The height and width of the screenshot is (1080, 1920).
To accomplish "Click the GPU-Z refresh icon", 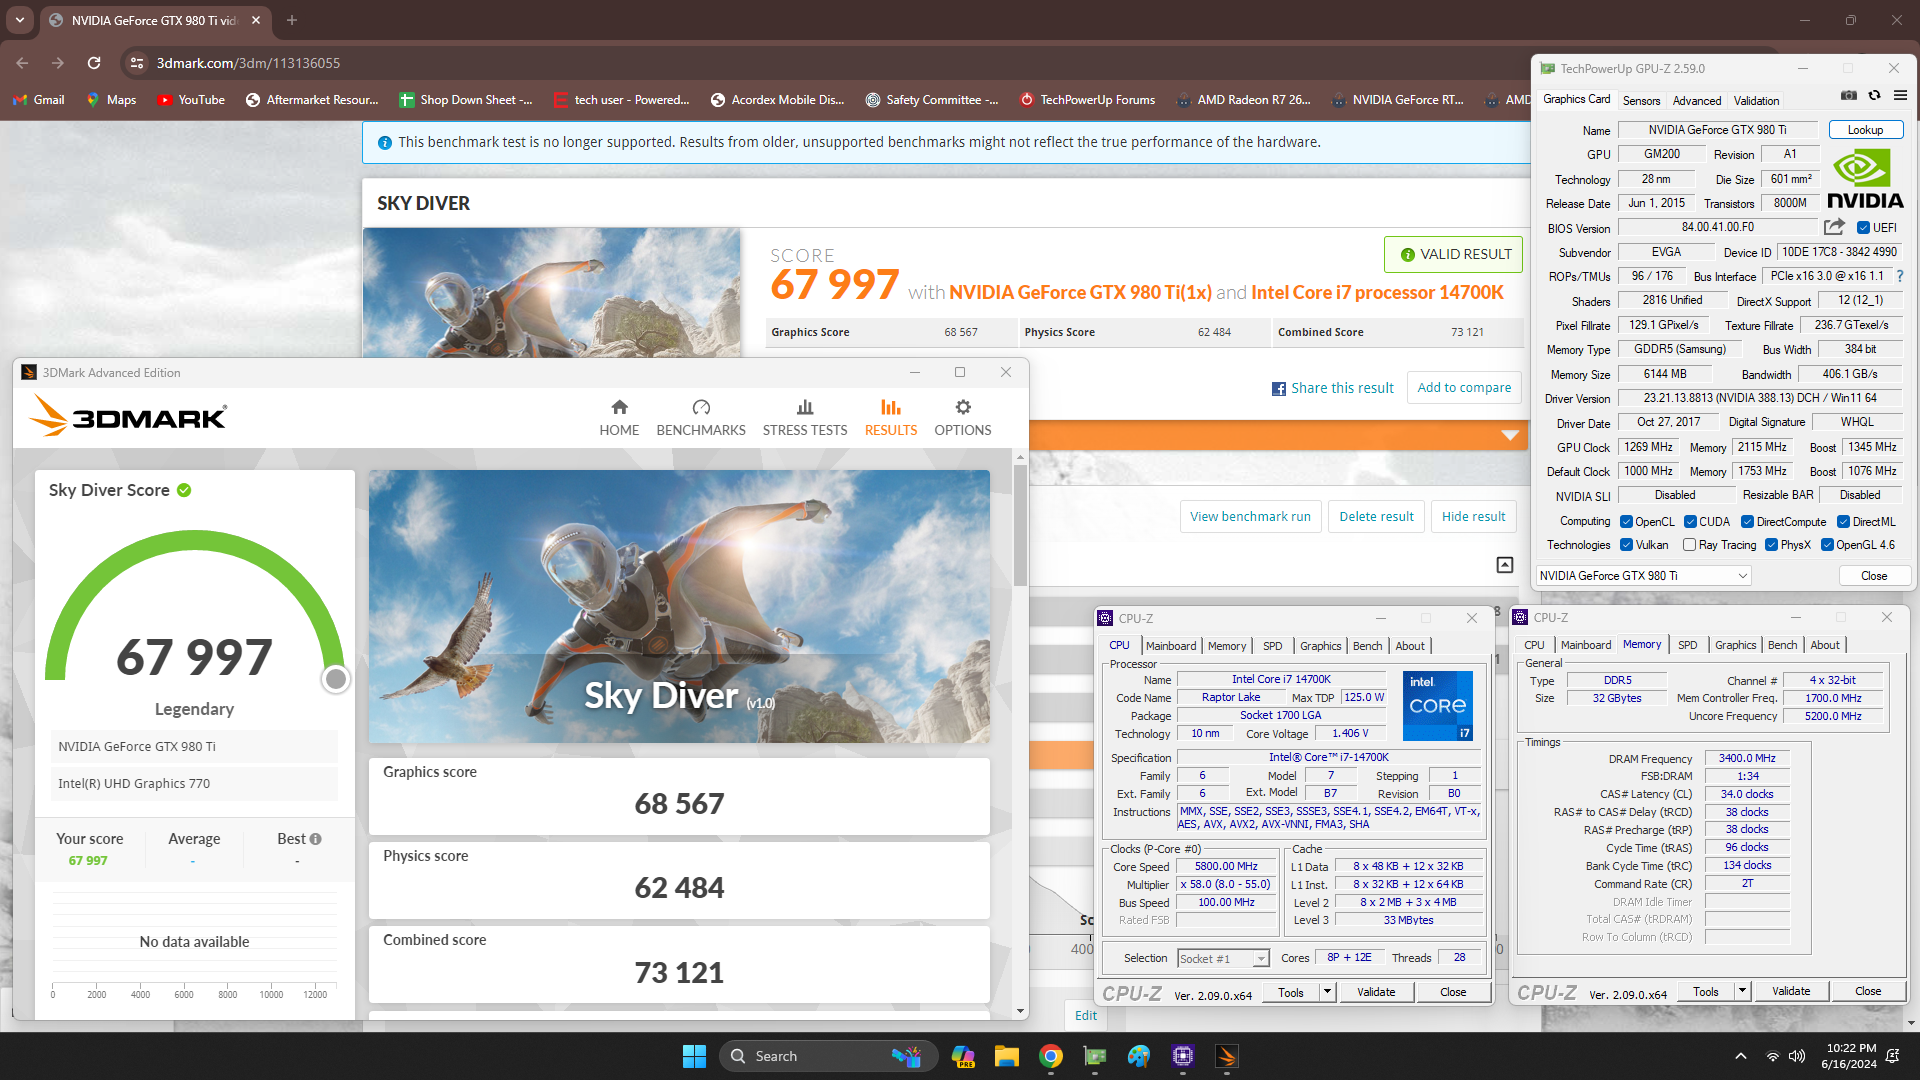I will (1875, 96).
